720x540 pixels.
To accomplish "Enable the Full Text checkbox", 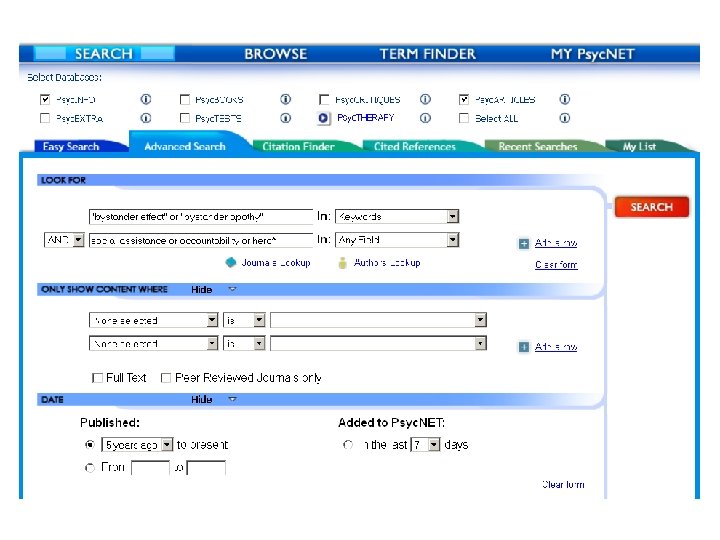I will 97,378.
